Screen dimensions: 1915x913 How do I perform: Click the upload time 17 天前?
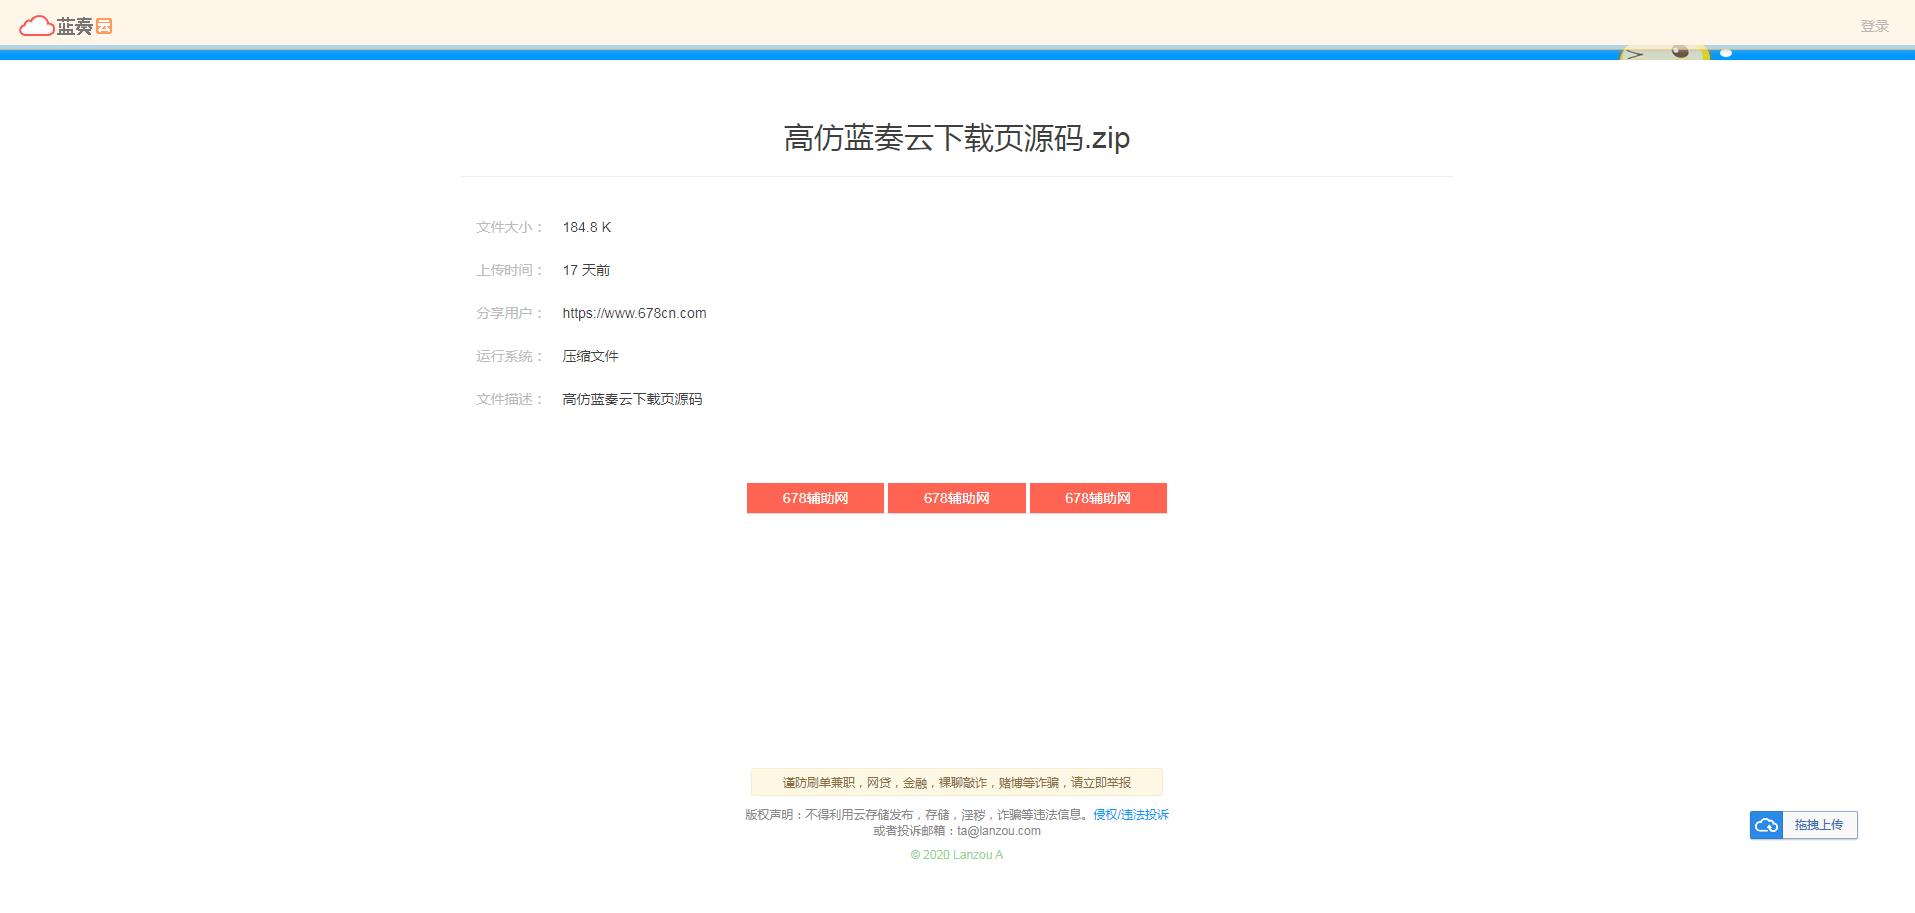[586, 270]
